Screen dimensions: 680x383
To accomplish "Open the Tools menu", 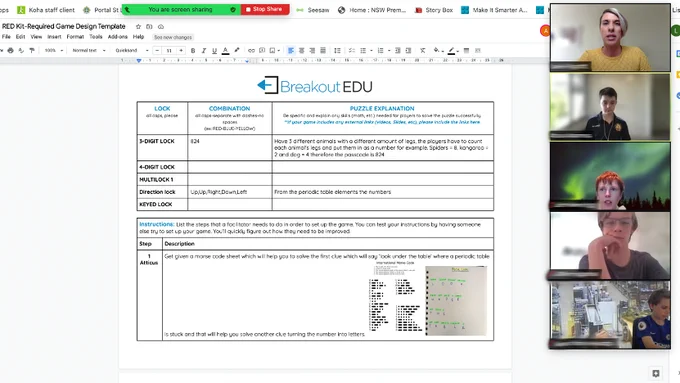I will pos(96,37).
